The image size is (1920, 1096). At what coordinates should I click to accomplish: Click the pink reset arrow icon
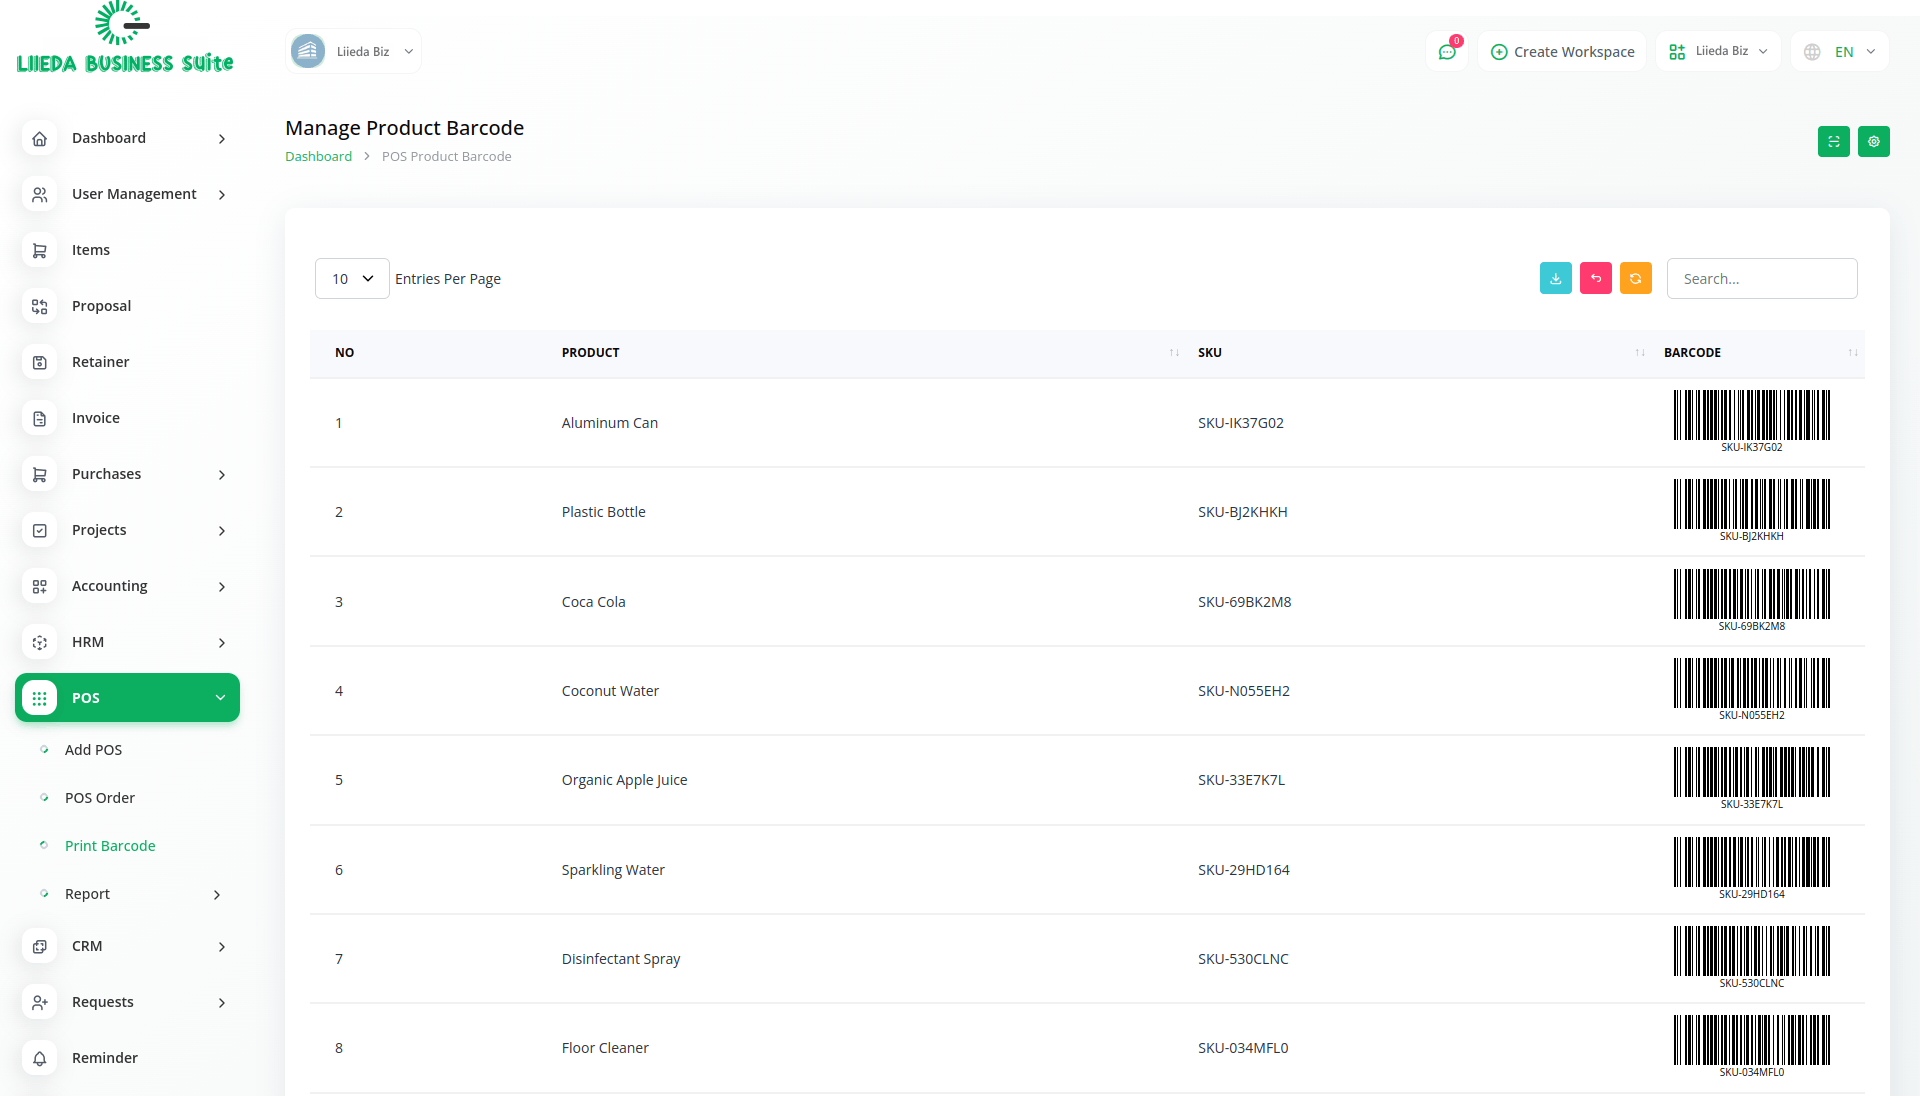point(1595,279)
